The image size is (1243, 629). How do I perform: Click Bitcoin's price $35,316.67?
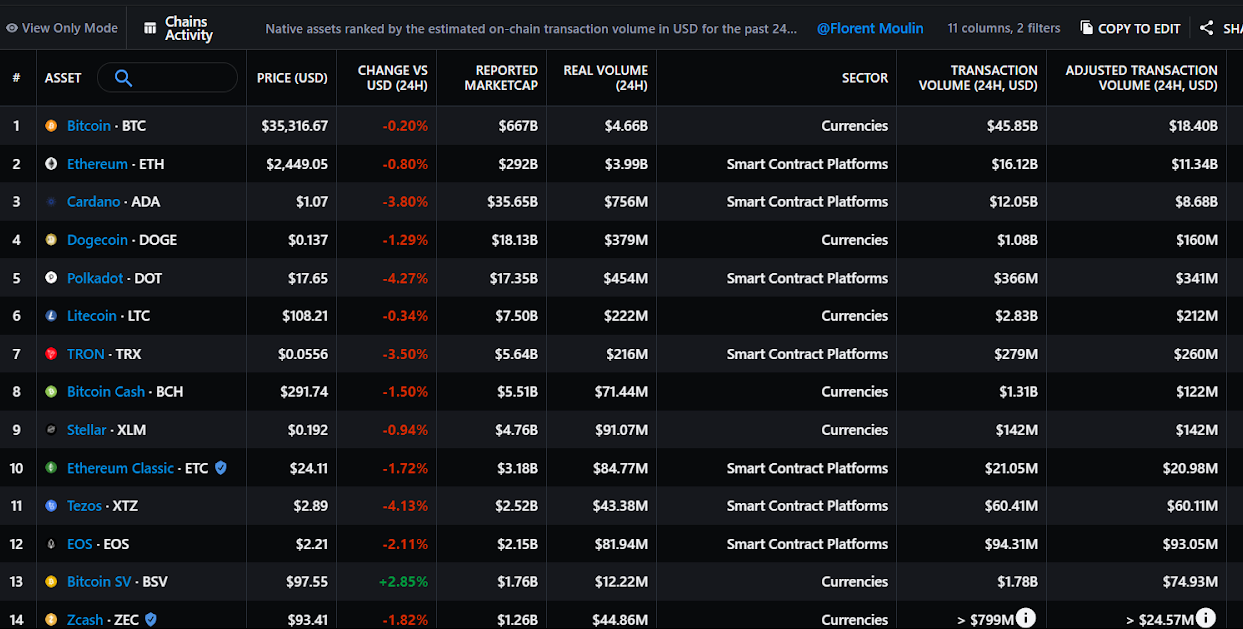pos(295,126)
